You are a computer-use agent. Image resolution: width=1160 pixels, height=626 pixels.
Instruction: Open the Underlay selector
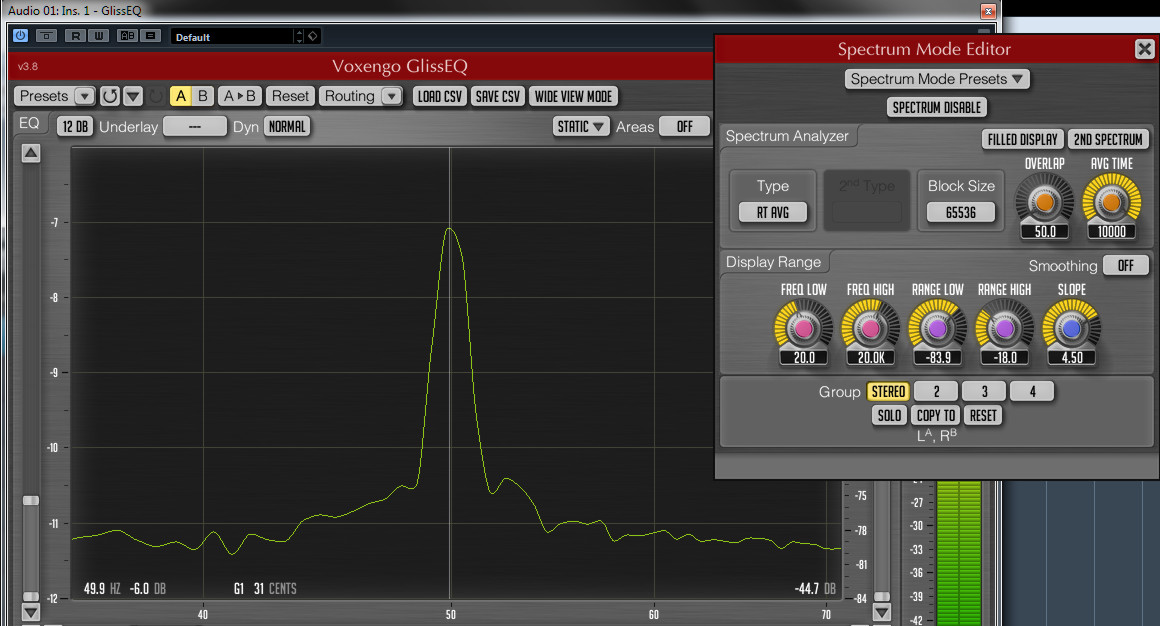[x=195, y=127]
